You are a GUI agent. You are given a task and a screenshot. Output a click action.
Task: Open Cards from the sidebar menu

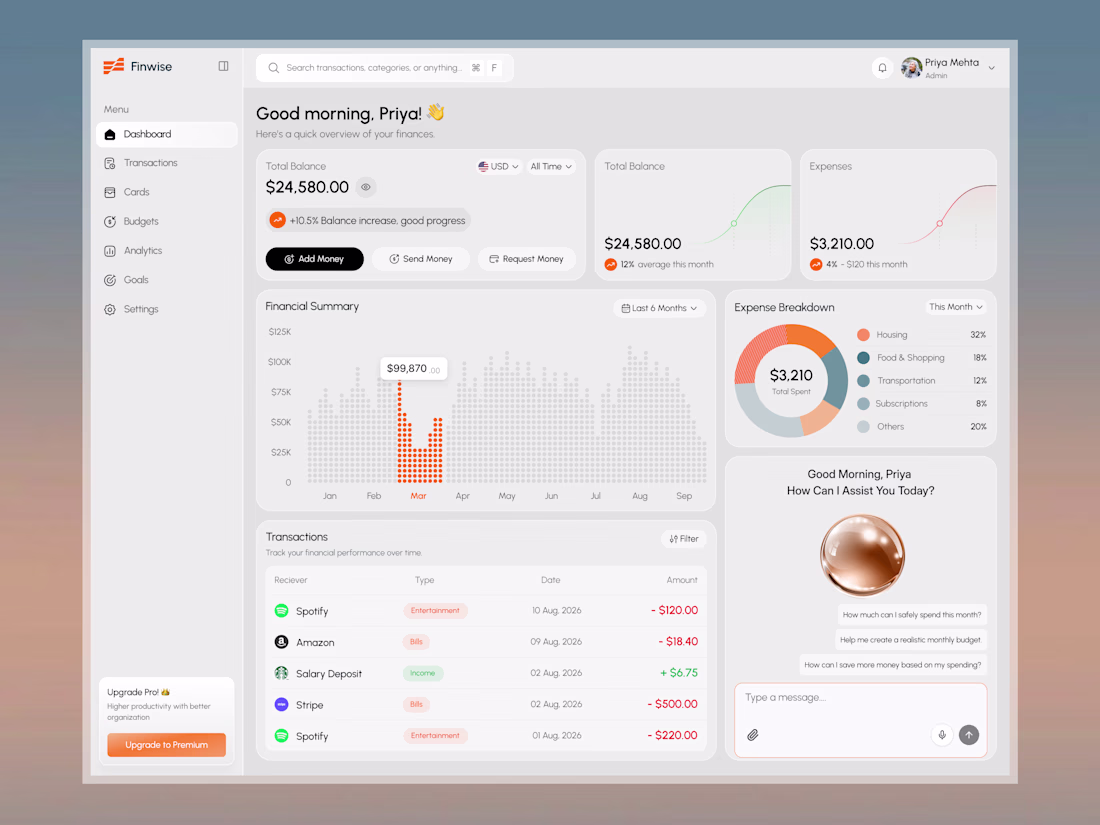click(x=167, y=192)
